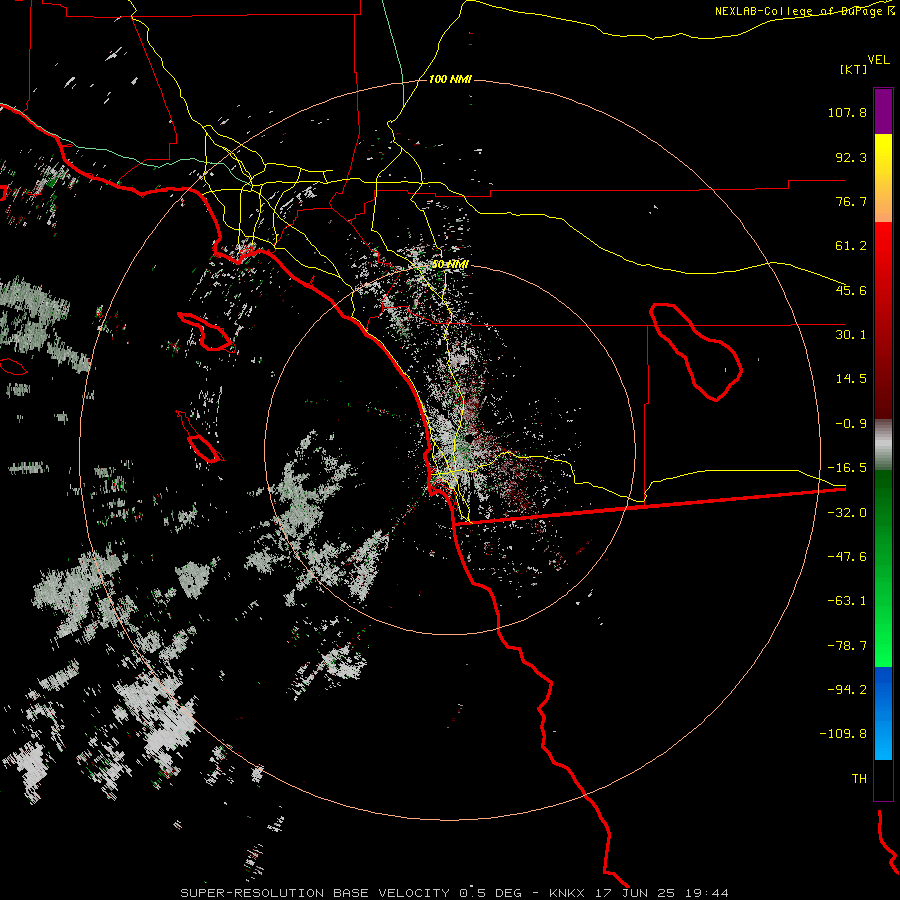Image resolution: width=900 pixels, height=900 pixels.
Task: Click the TH legend label
Action: 859,779
